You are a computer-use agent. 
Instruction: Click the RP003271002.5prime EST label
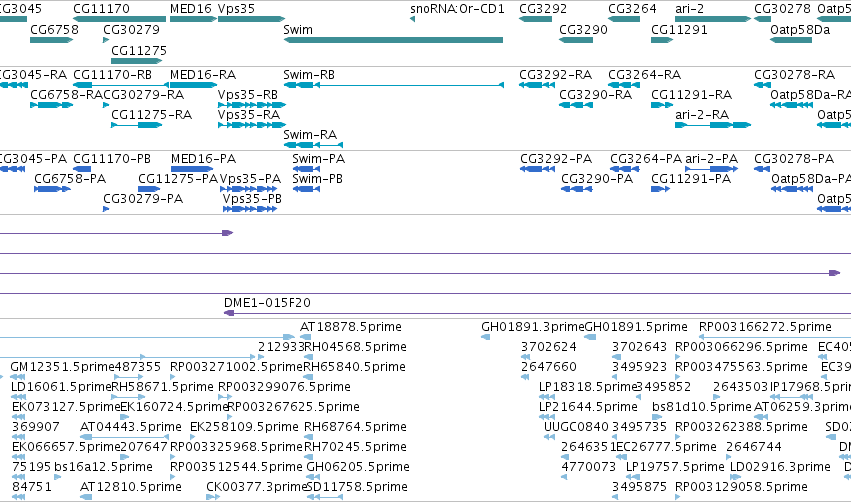[236, 367]
